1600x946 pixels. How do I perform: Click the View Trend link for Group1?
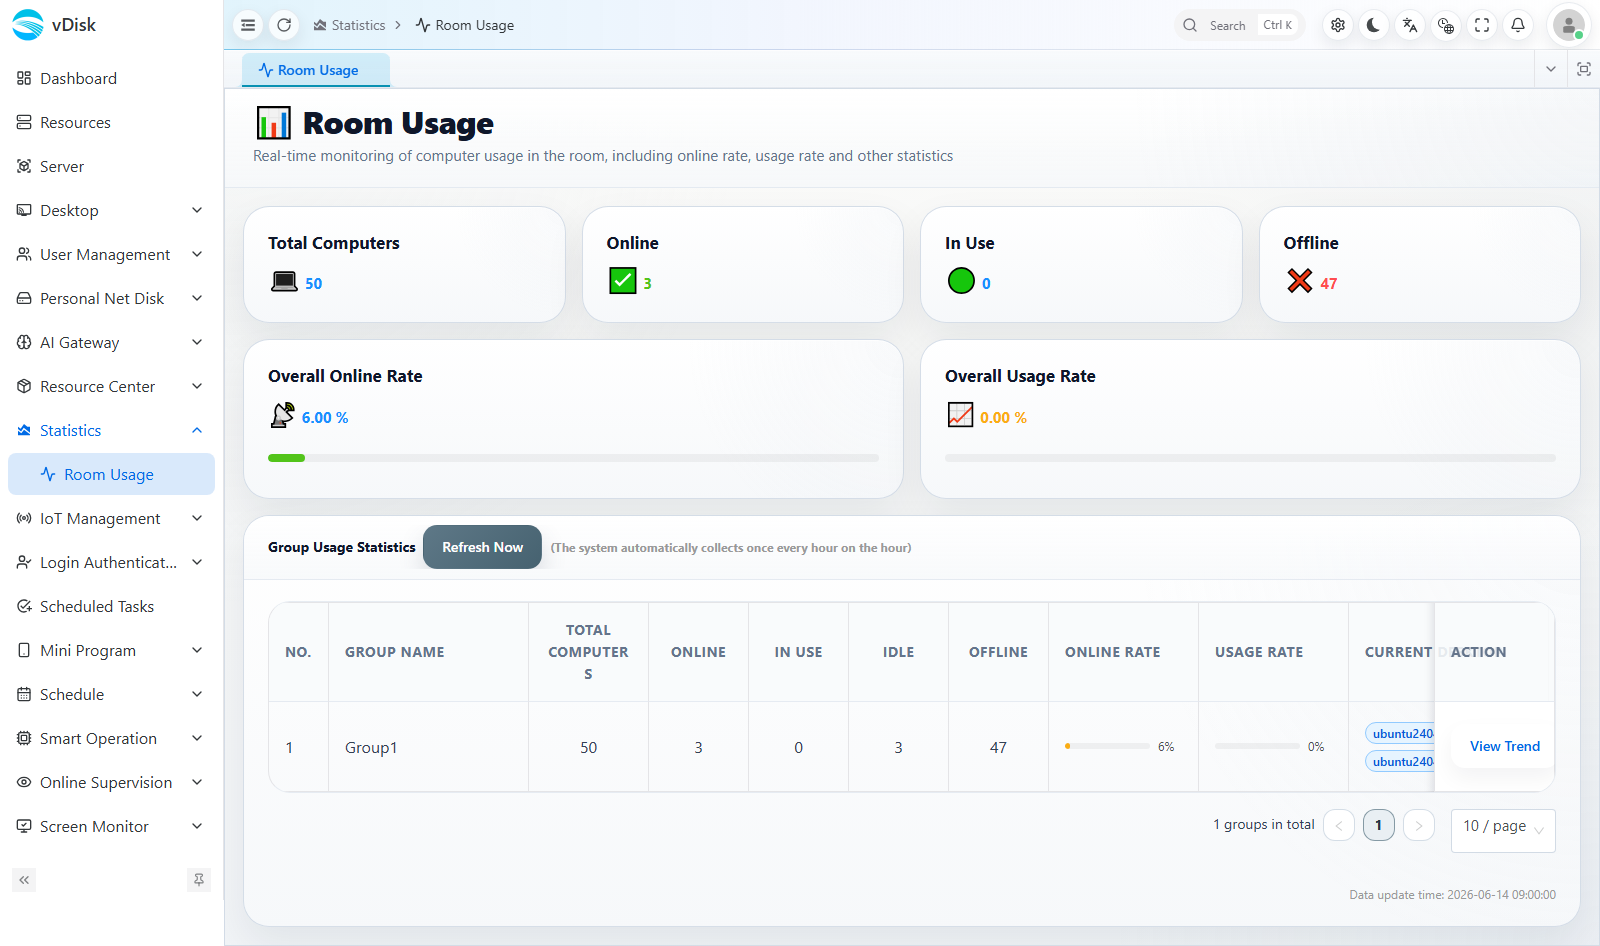point(1504,746)
